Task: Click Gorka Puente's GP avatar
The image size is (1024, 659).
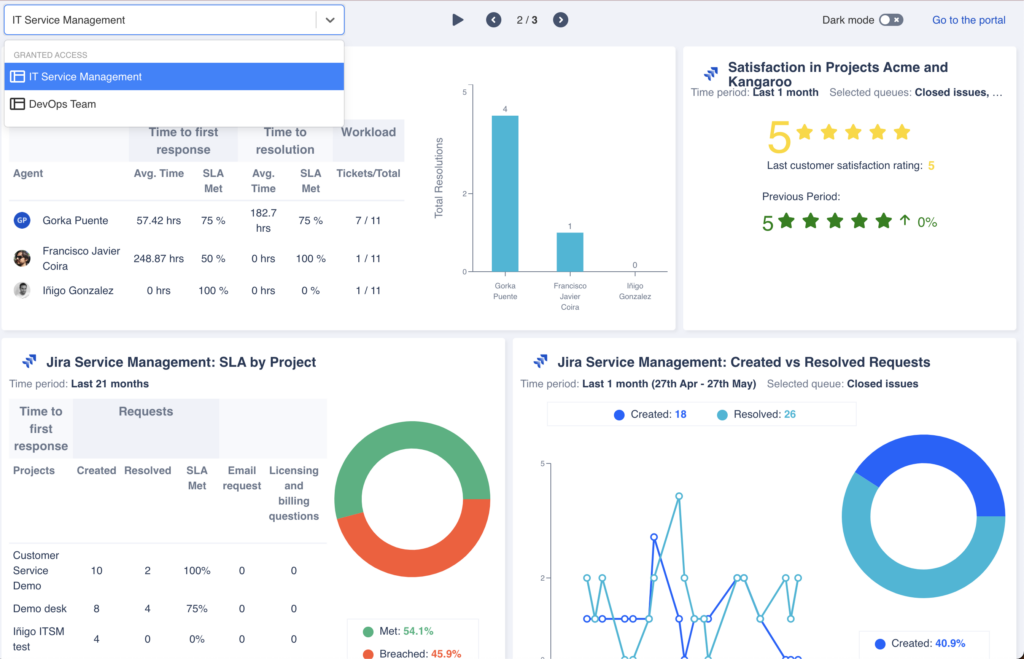Action: coord(22,220)
